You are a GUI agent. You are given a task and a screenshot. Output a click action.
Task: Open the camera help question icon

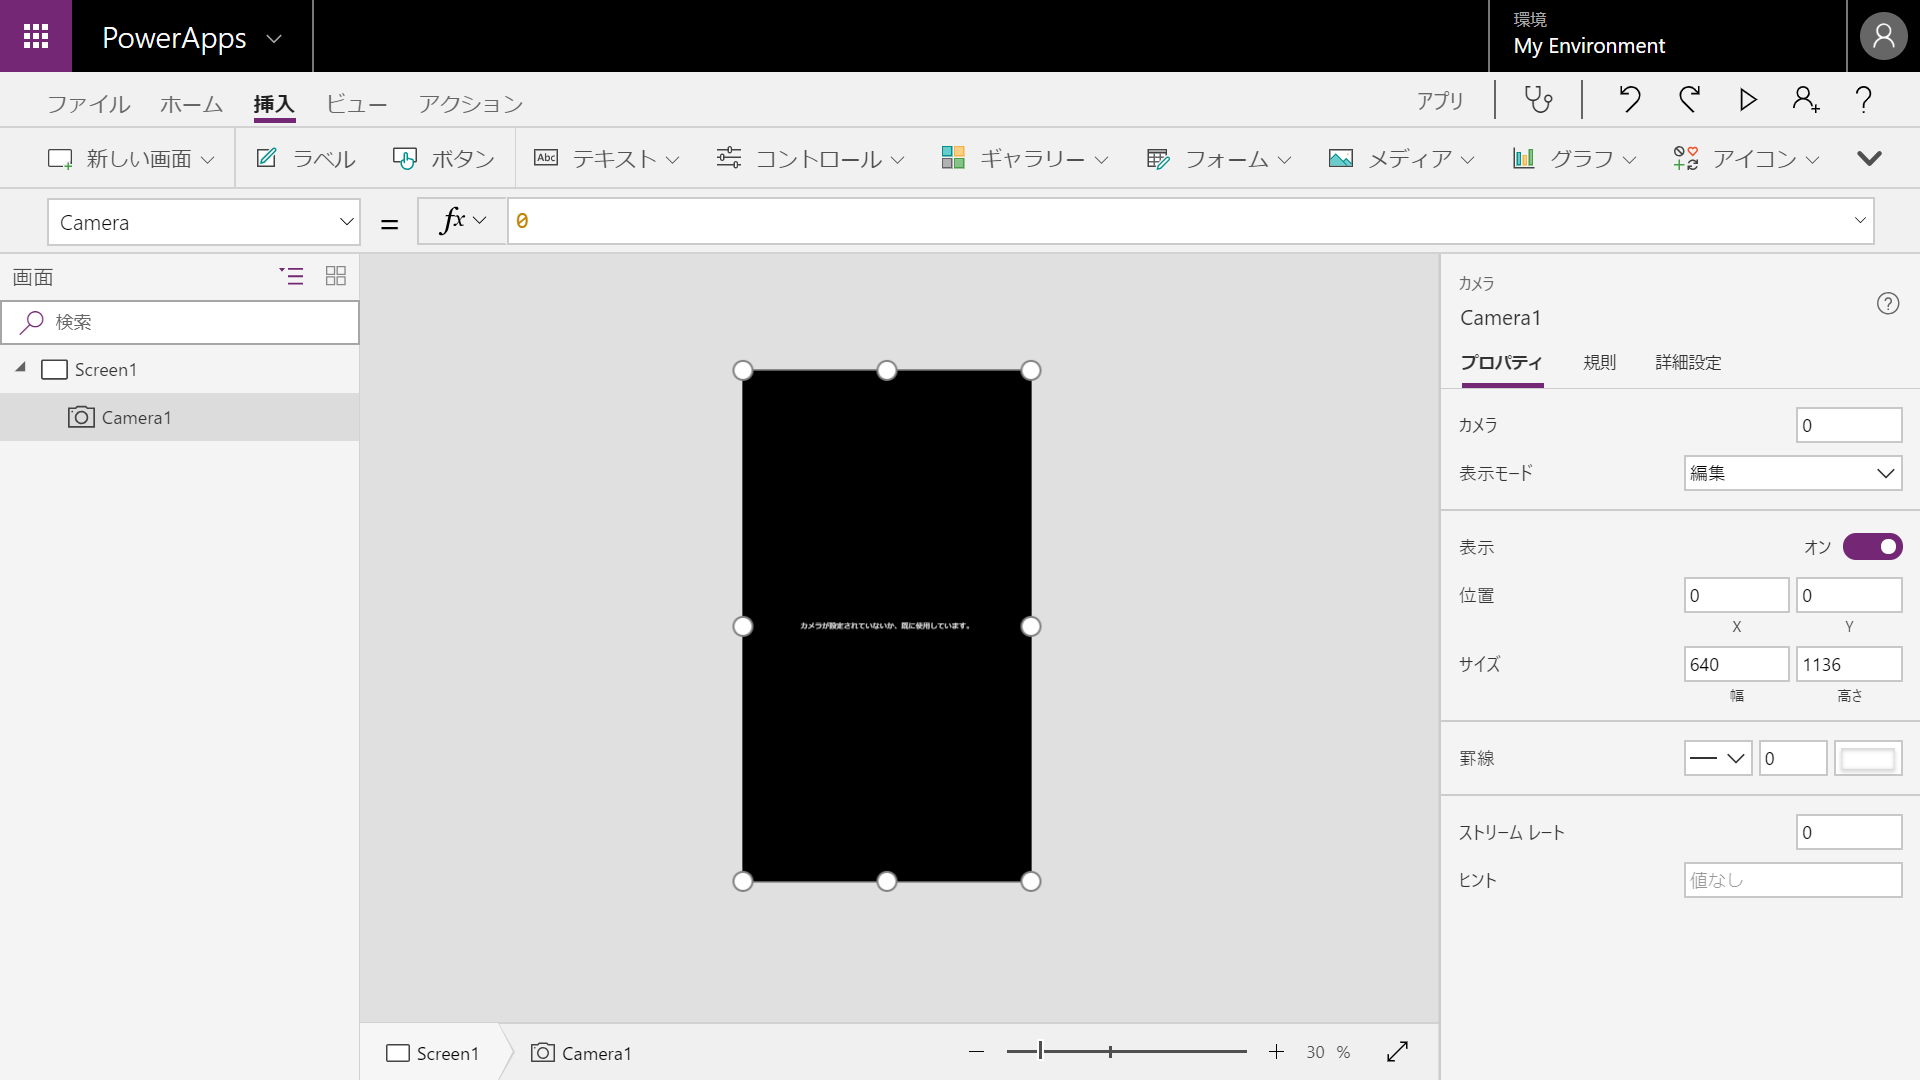pyautogui.click(x=1888, y=304)
